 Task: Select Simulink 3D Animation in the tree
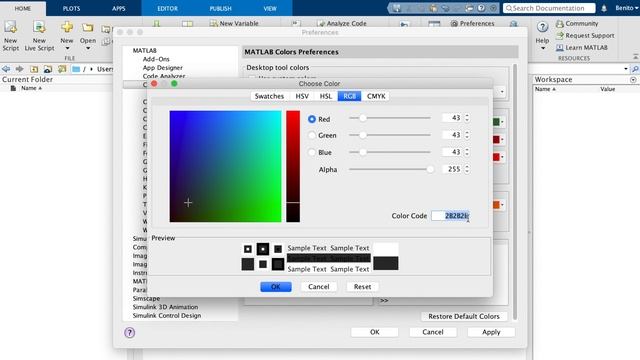(x=165, y=307)
